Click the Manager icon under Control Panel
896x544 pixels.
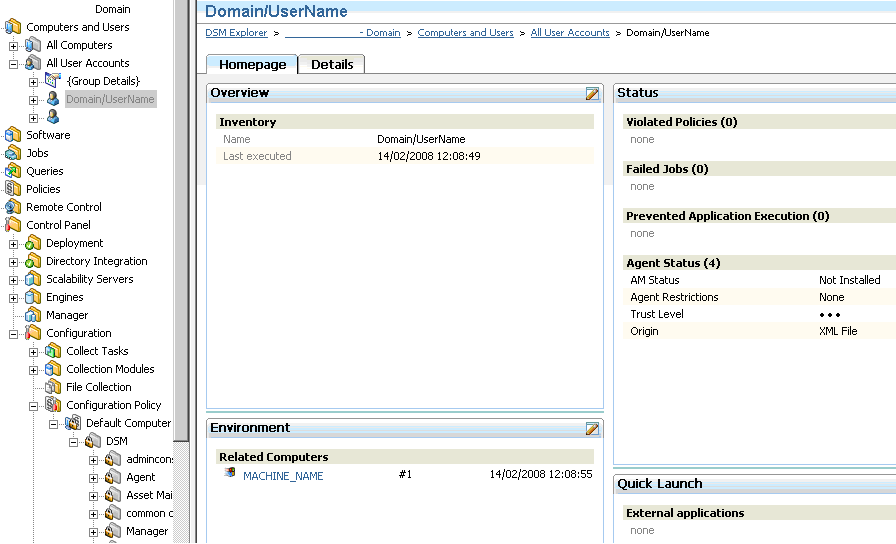[33, 315]
